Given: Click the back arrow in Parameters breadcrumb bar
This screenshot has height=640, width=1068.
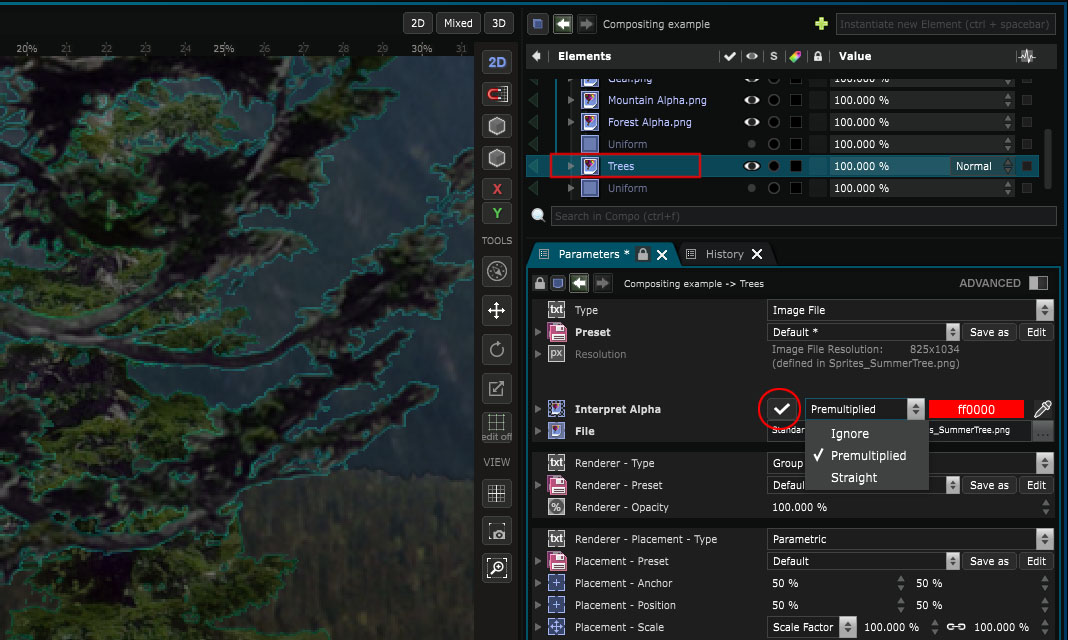Looking at the screenshot, I should [x=579, y=283].
